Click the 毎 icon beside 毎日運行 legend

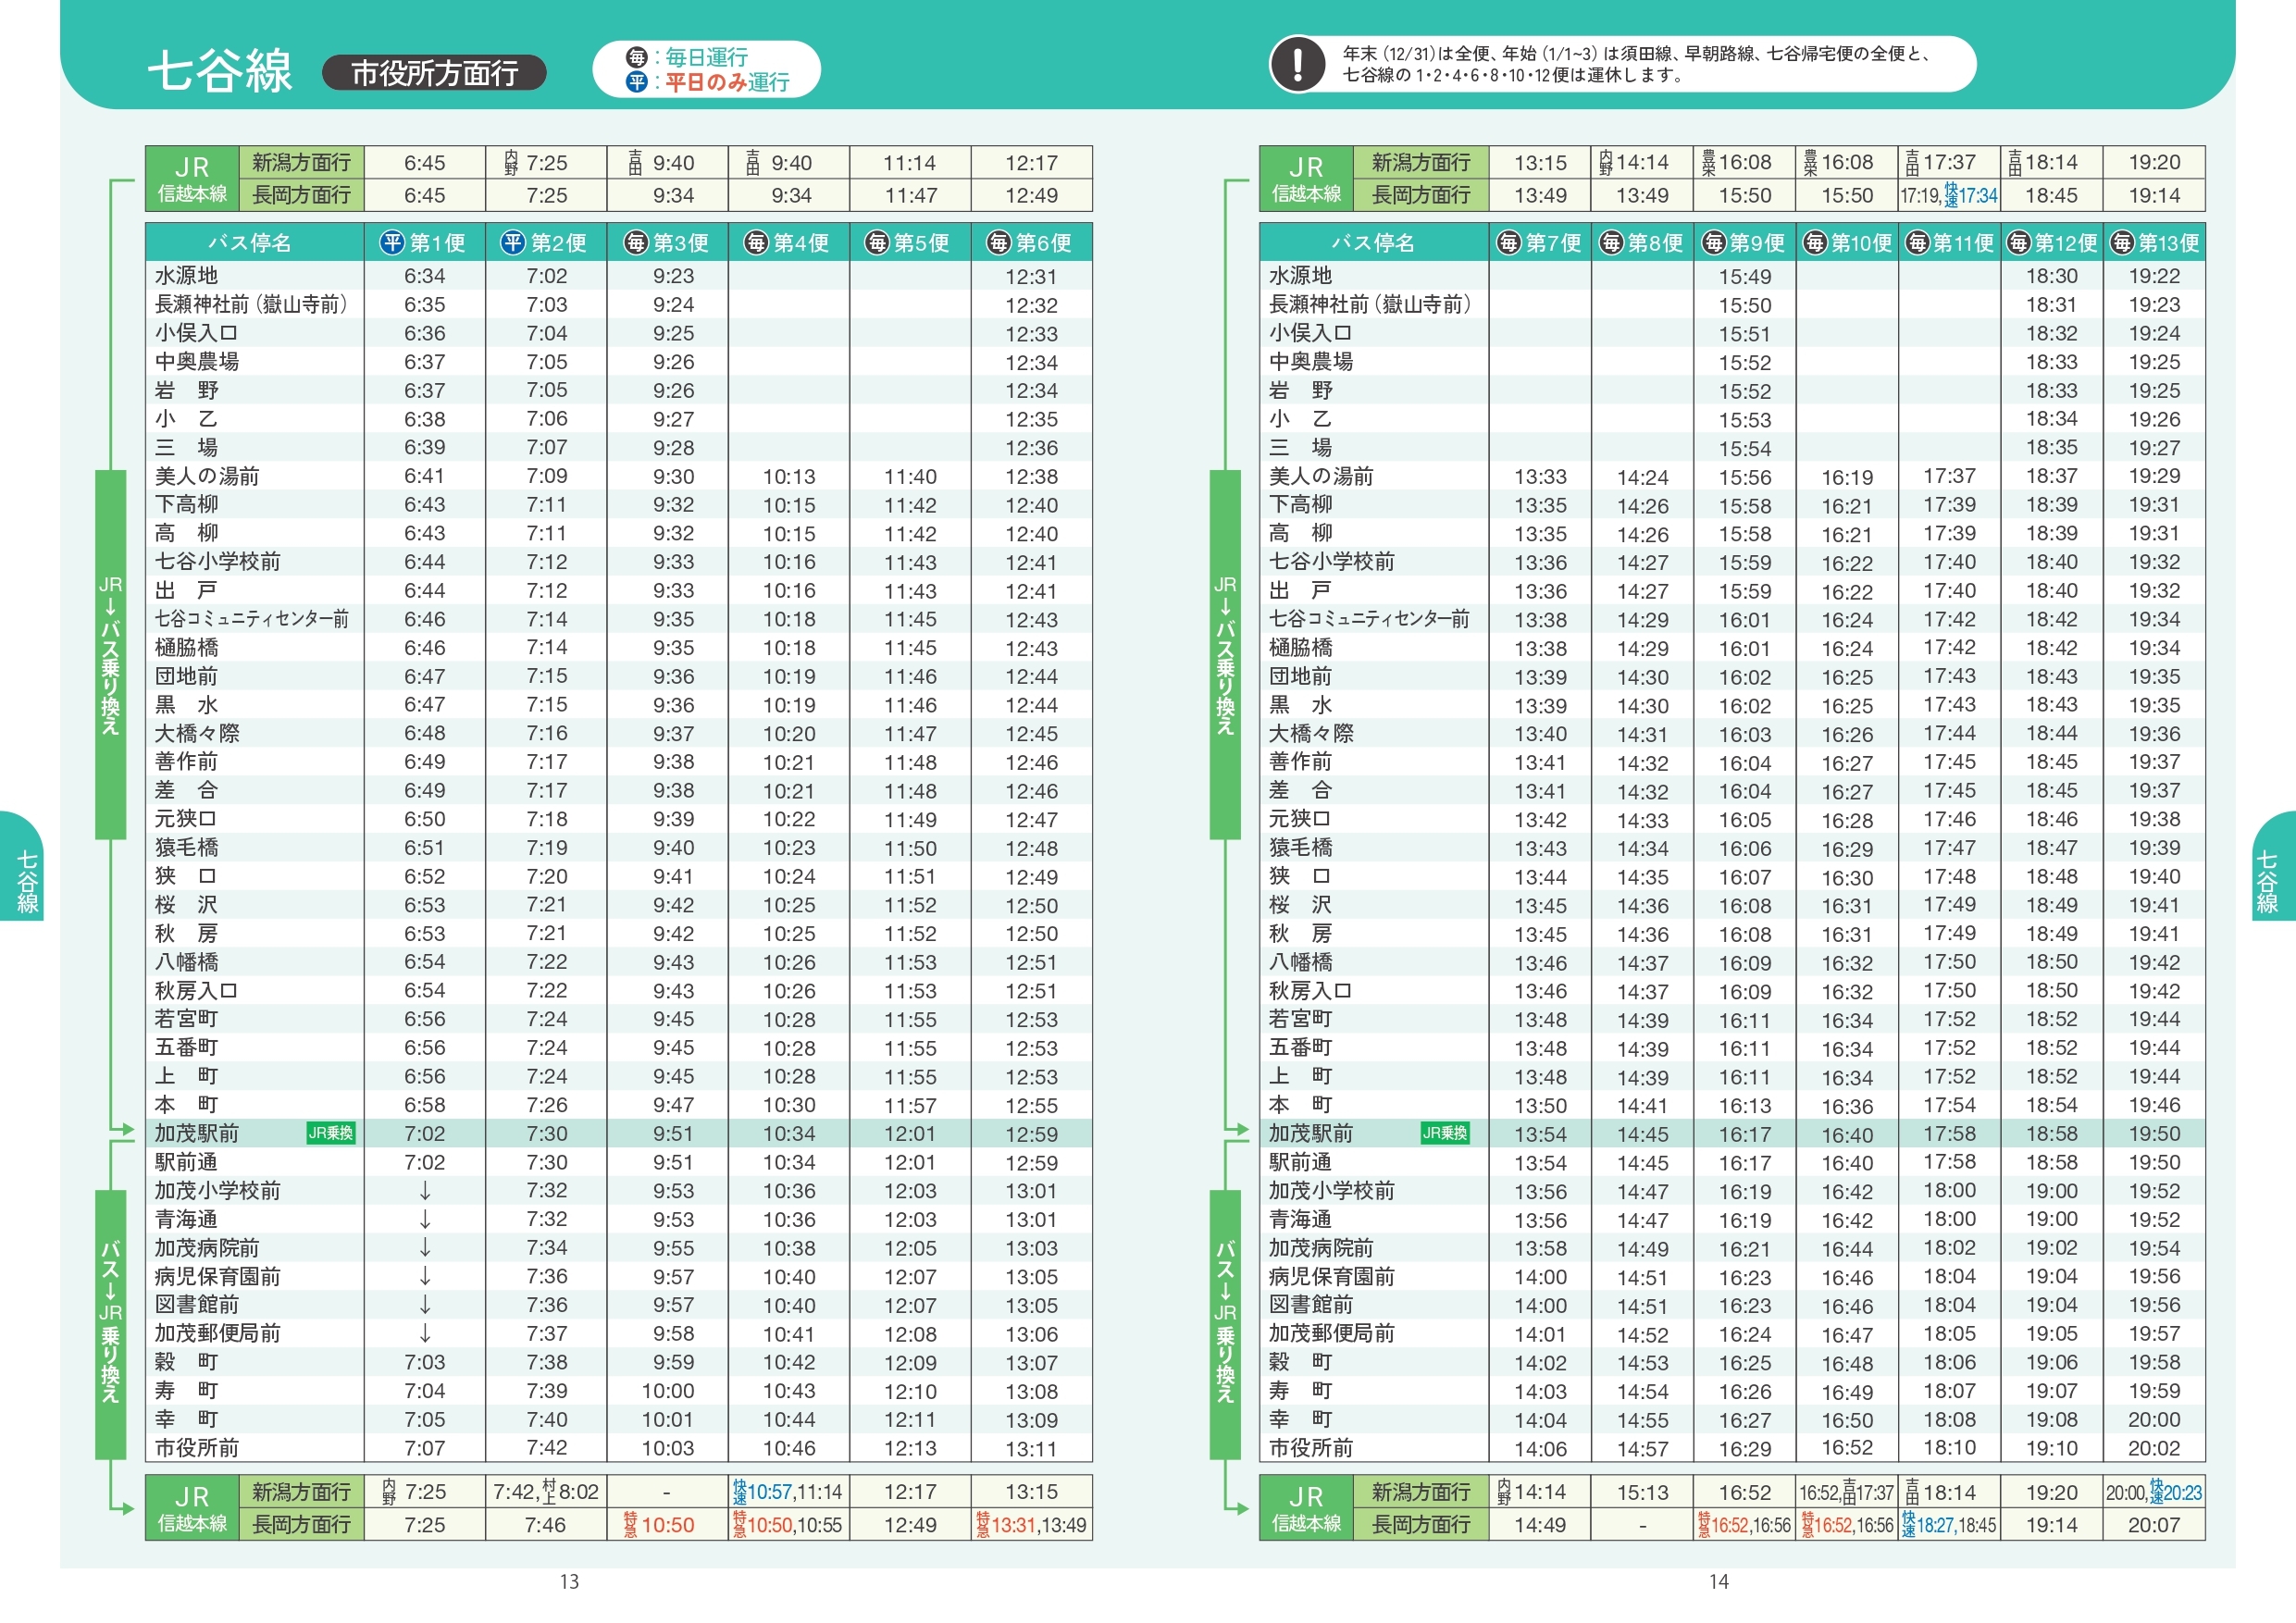[637, 57]
